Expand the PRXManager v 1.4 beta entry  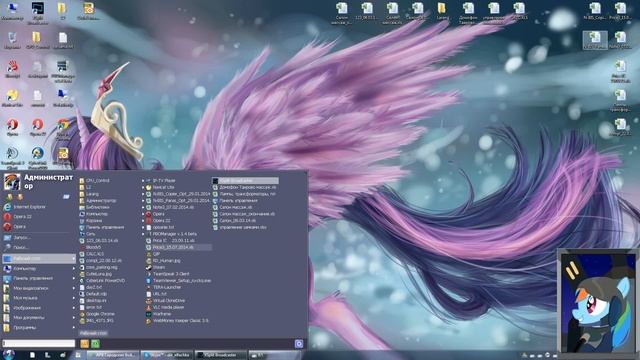click(x=171, y=234)
